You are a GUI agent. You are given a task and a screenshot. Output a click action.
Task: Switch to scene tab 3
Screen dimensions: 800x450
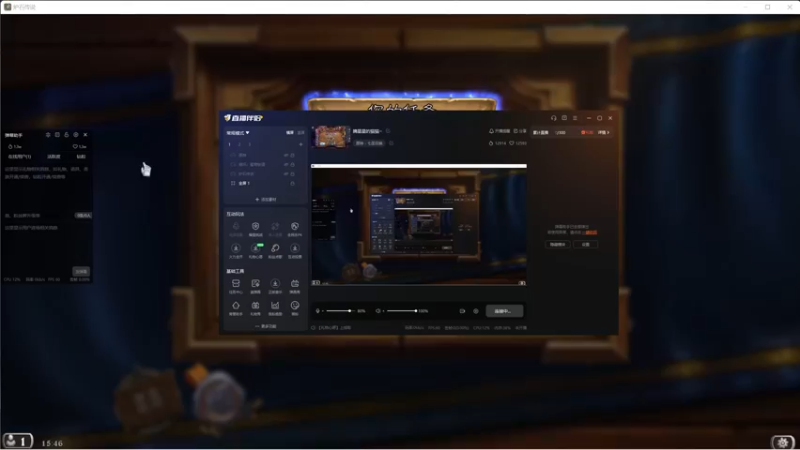(249, 144)
